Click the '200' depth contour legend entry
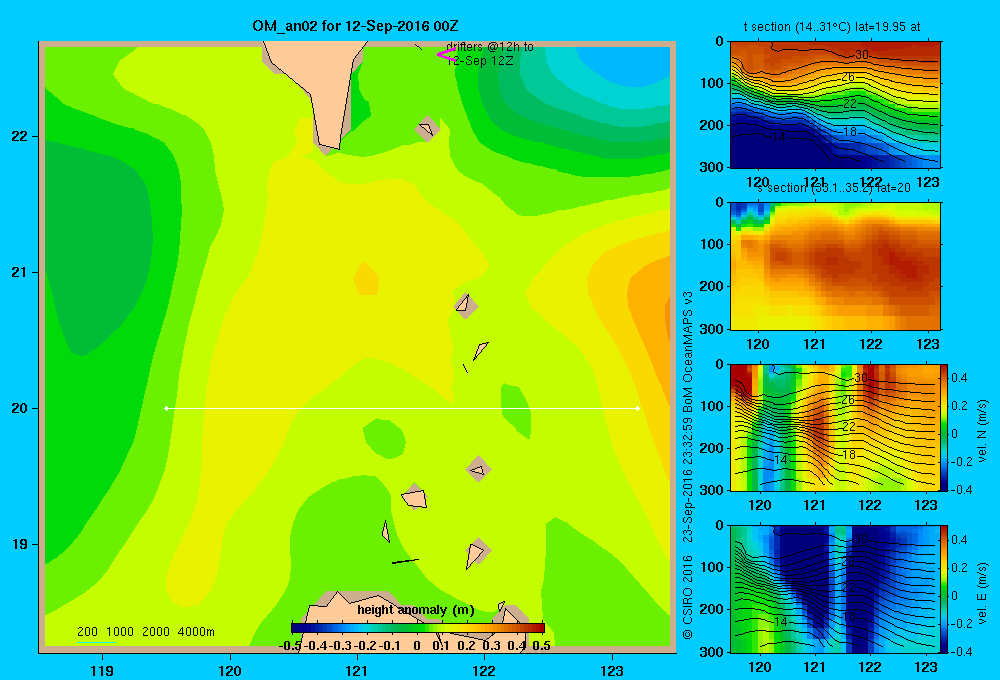 coord(87,632)
